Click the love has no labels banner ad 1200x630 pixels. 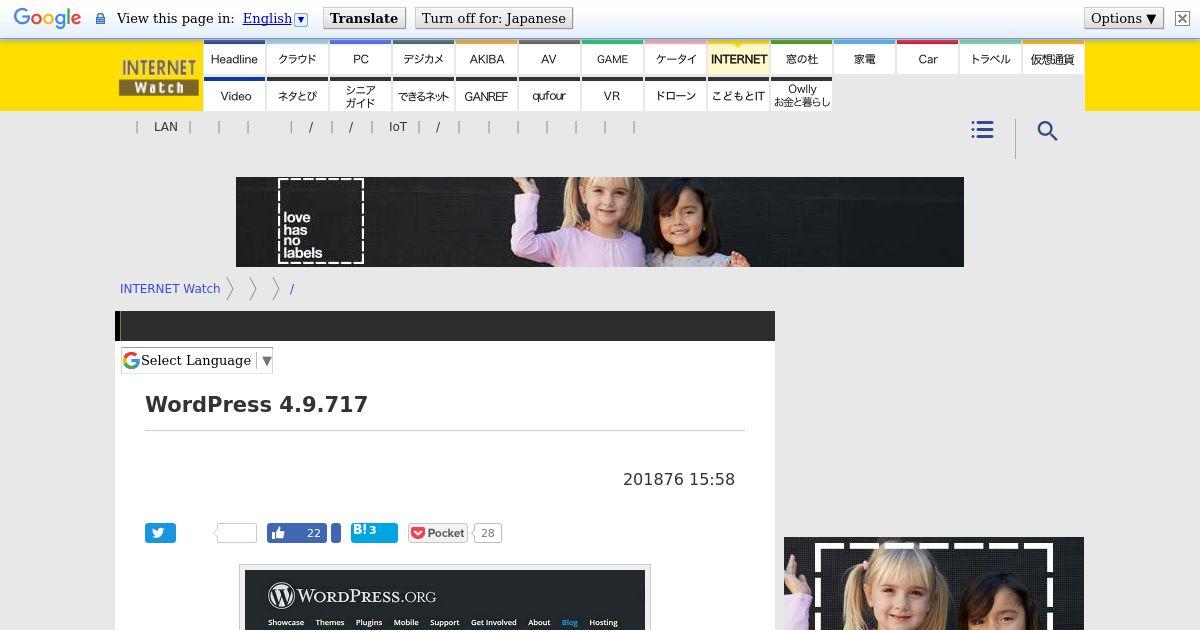click(600, 222)
